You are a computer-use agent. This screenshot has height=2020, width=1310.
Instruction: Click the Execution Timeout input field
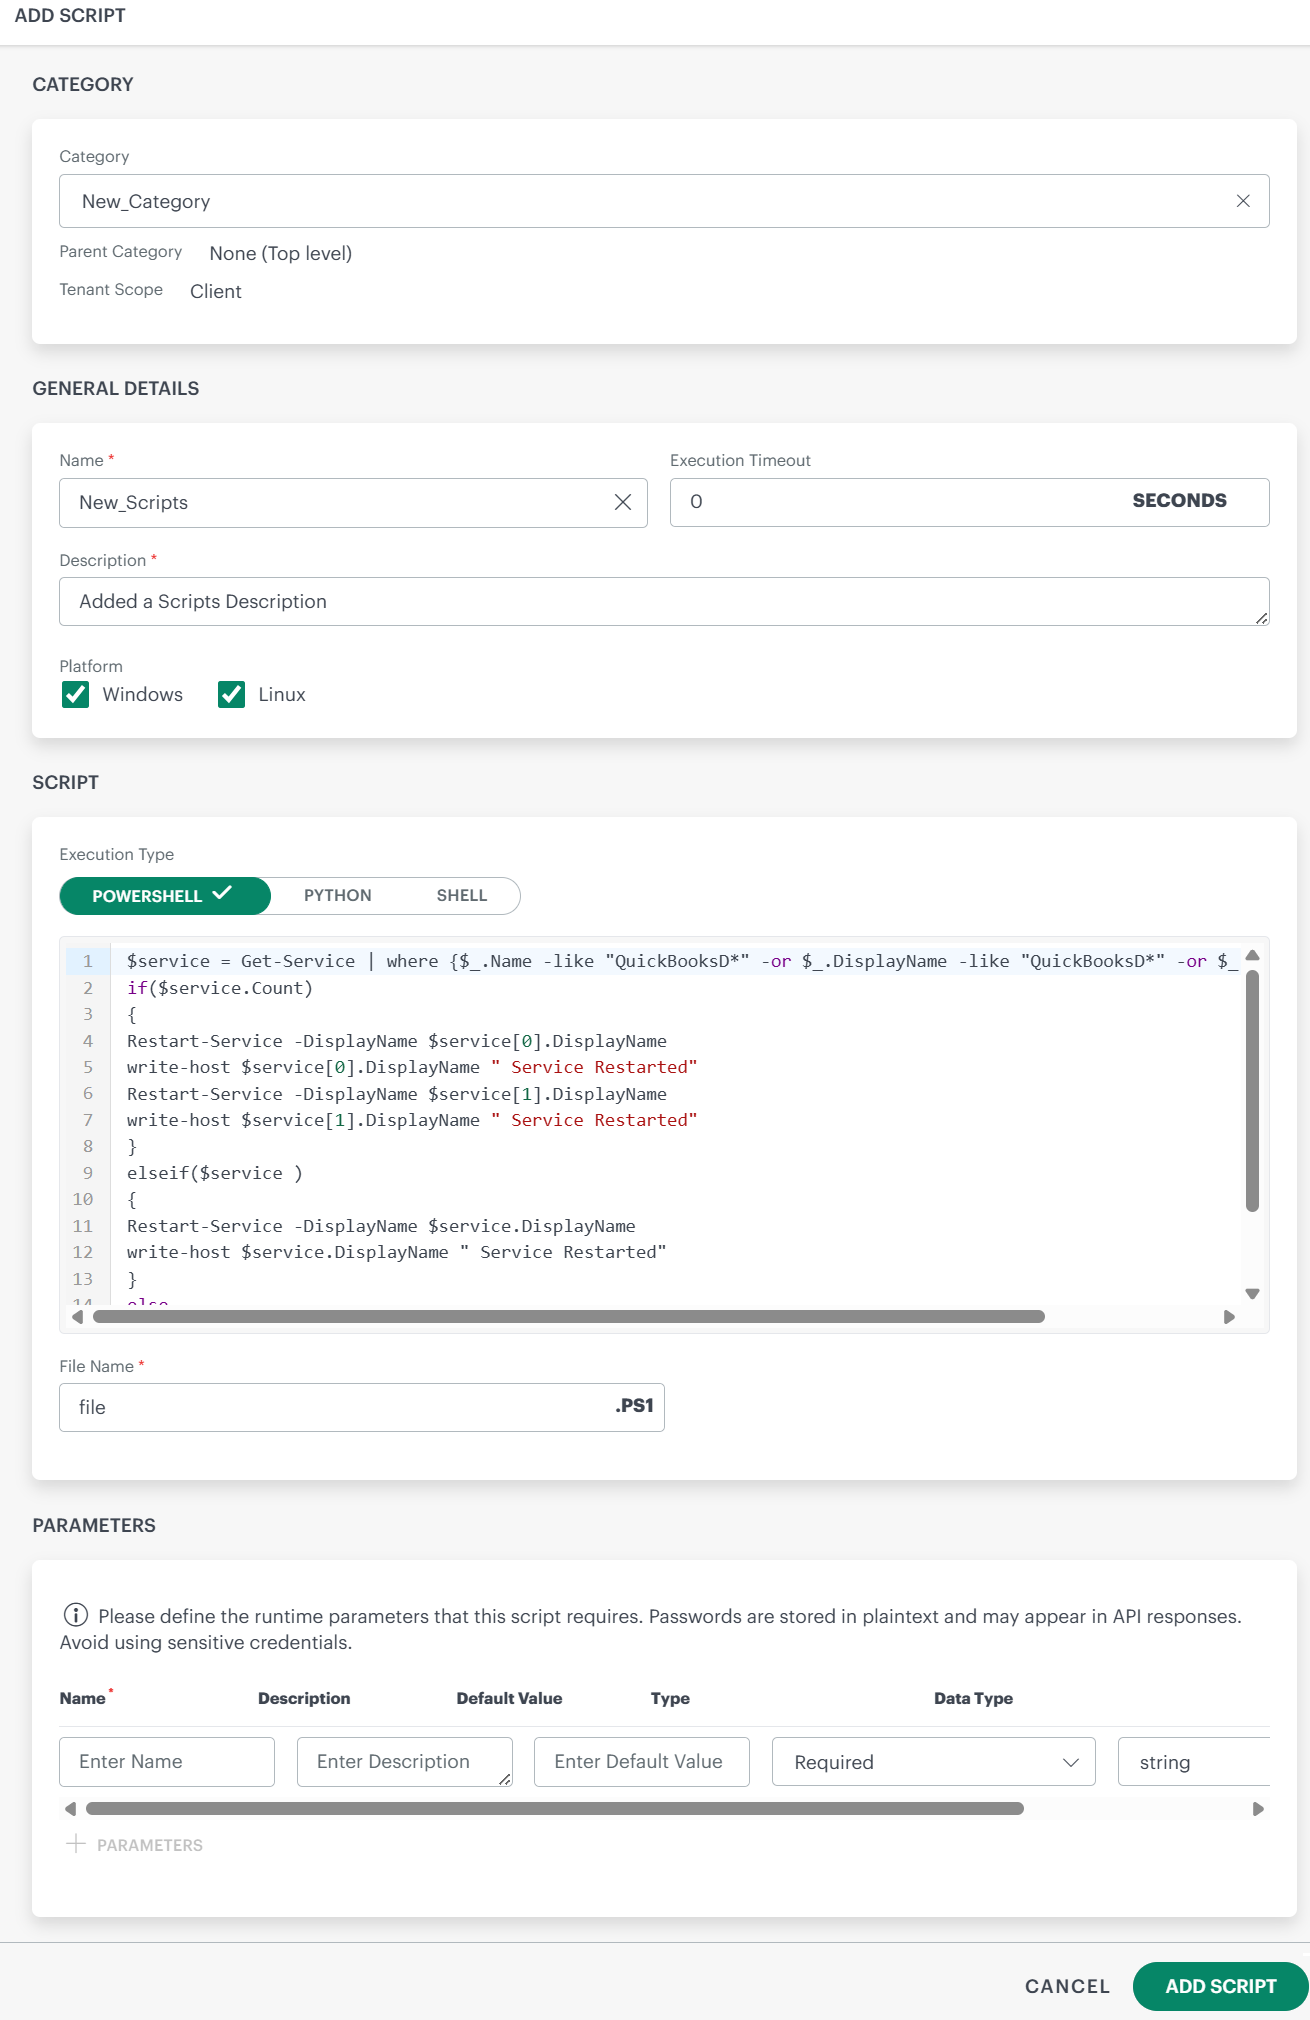pyautogui.click(x=900, y=502)
